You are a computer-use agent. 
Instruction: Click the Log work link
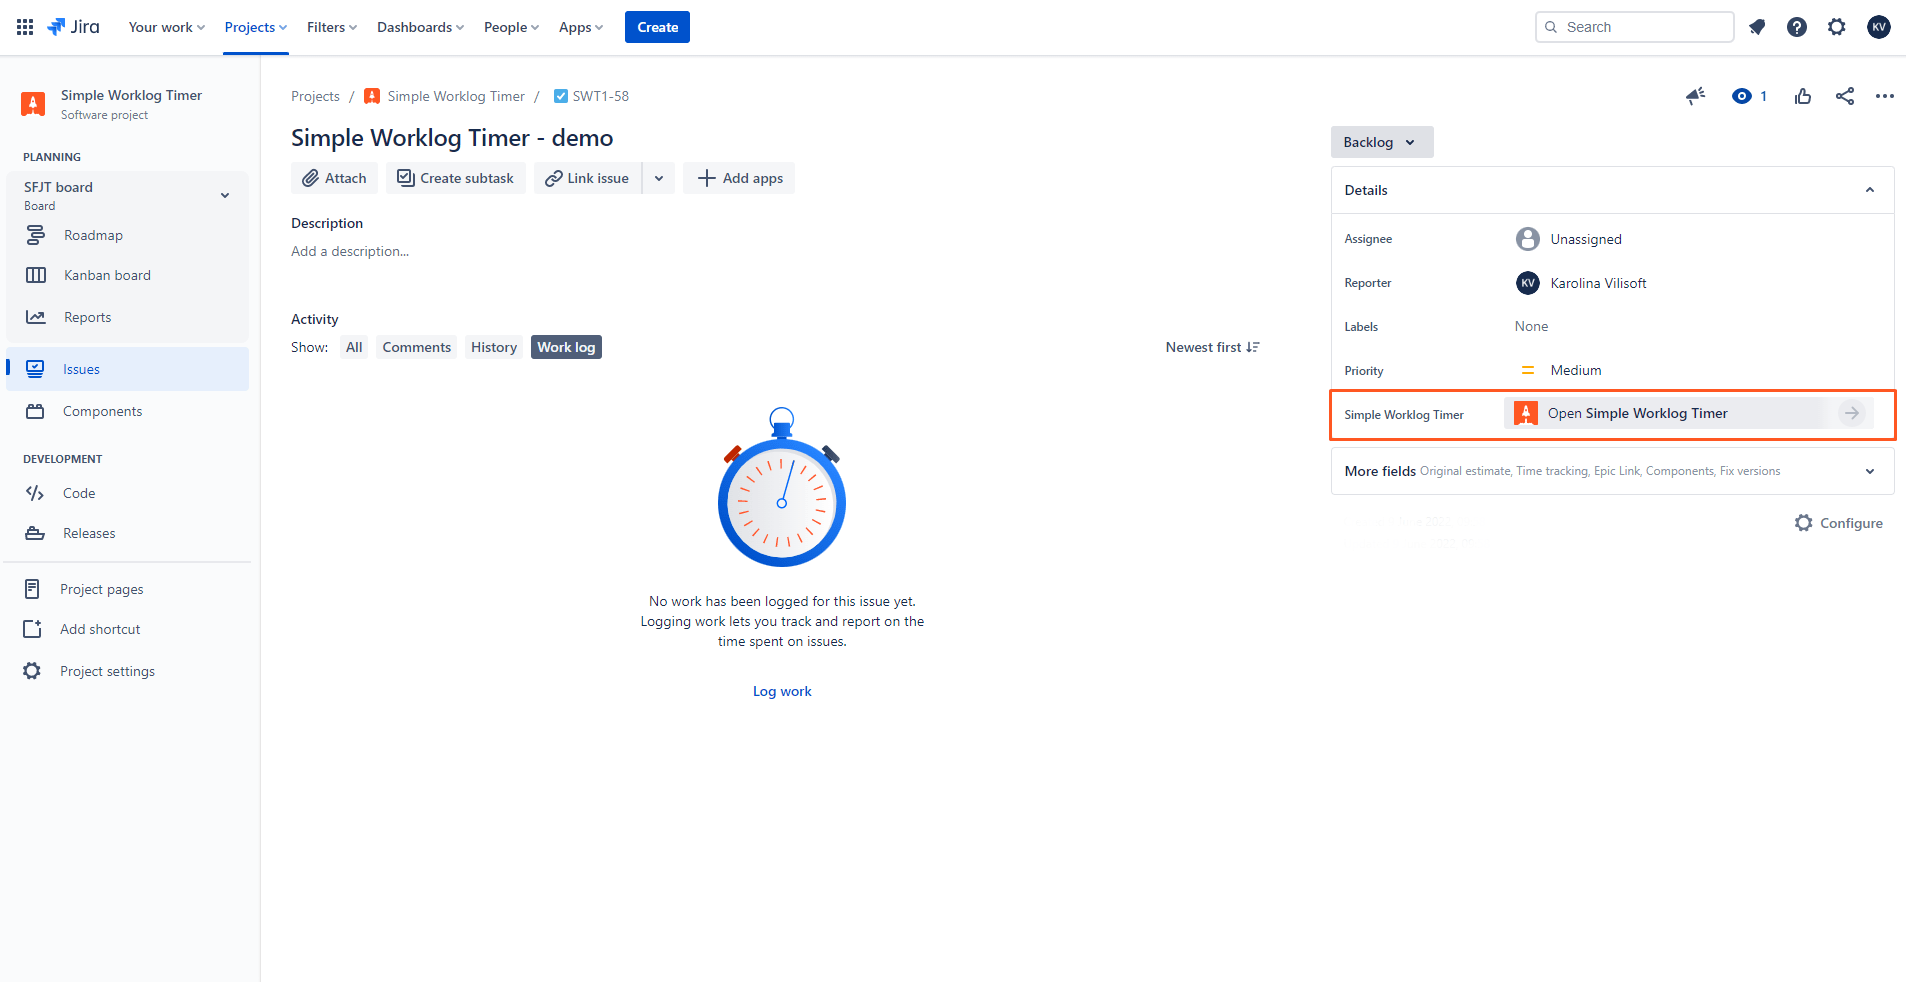[782, 691]
